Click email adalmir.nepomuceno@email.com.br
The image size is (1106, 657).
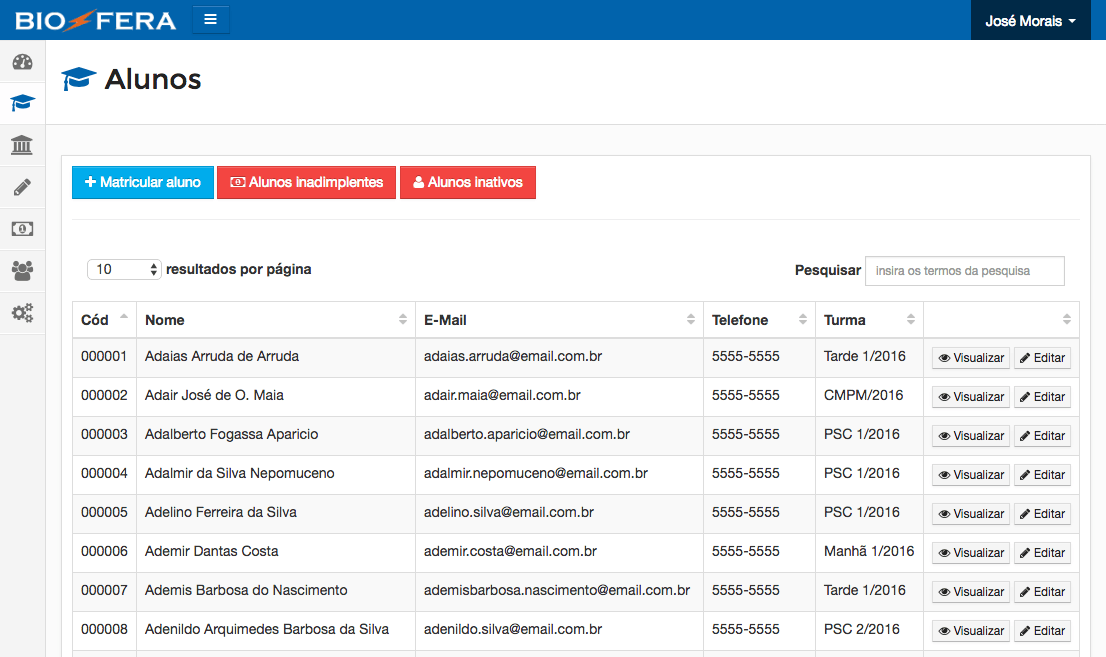(x=536, y=474)
